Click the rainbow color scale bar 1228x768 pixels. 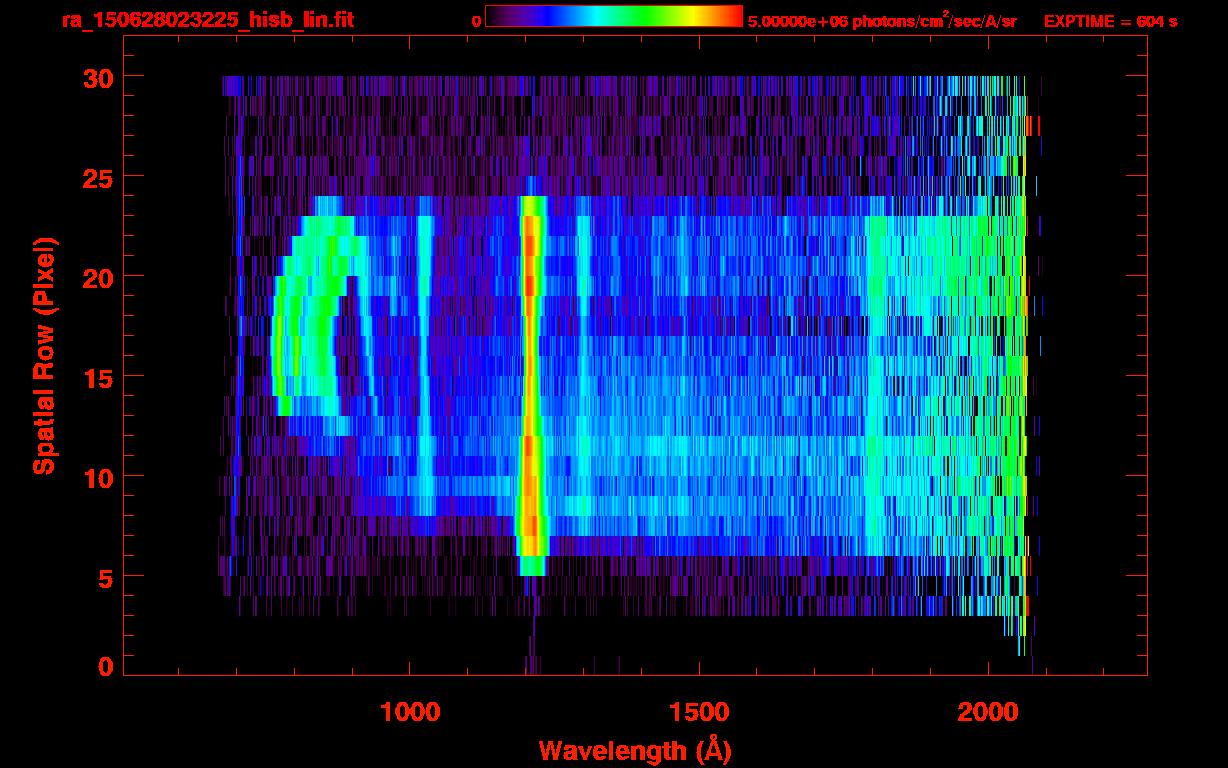(613, 17)
